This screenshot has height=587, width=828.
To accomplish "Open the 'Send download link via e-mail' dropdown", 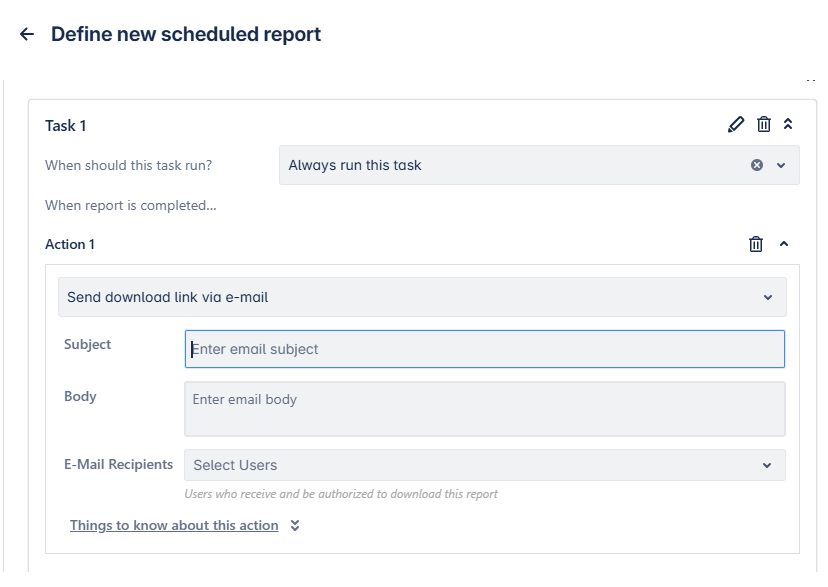I will click(x=422, y=297).
